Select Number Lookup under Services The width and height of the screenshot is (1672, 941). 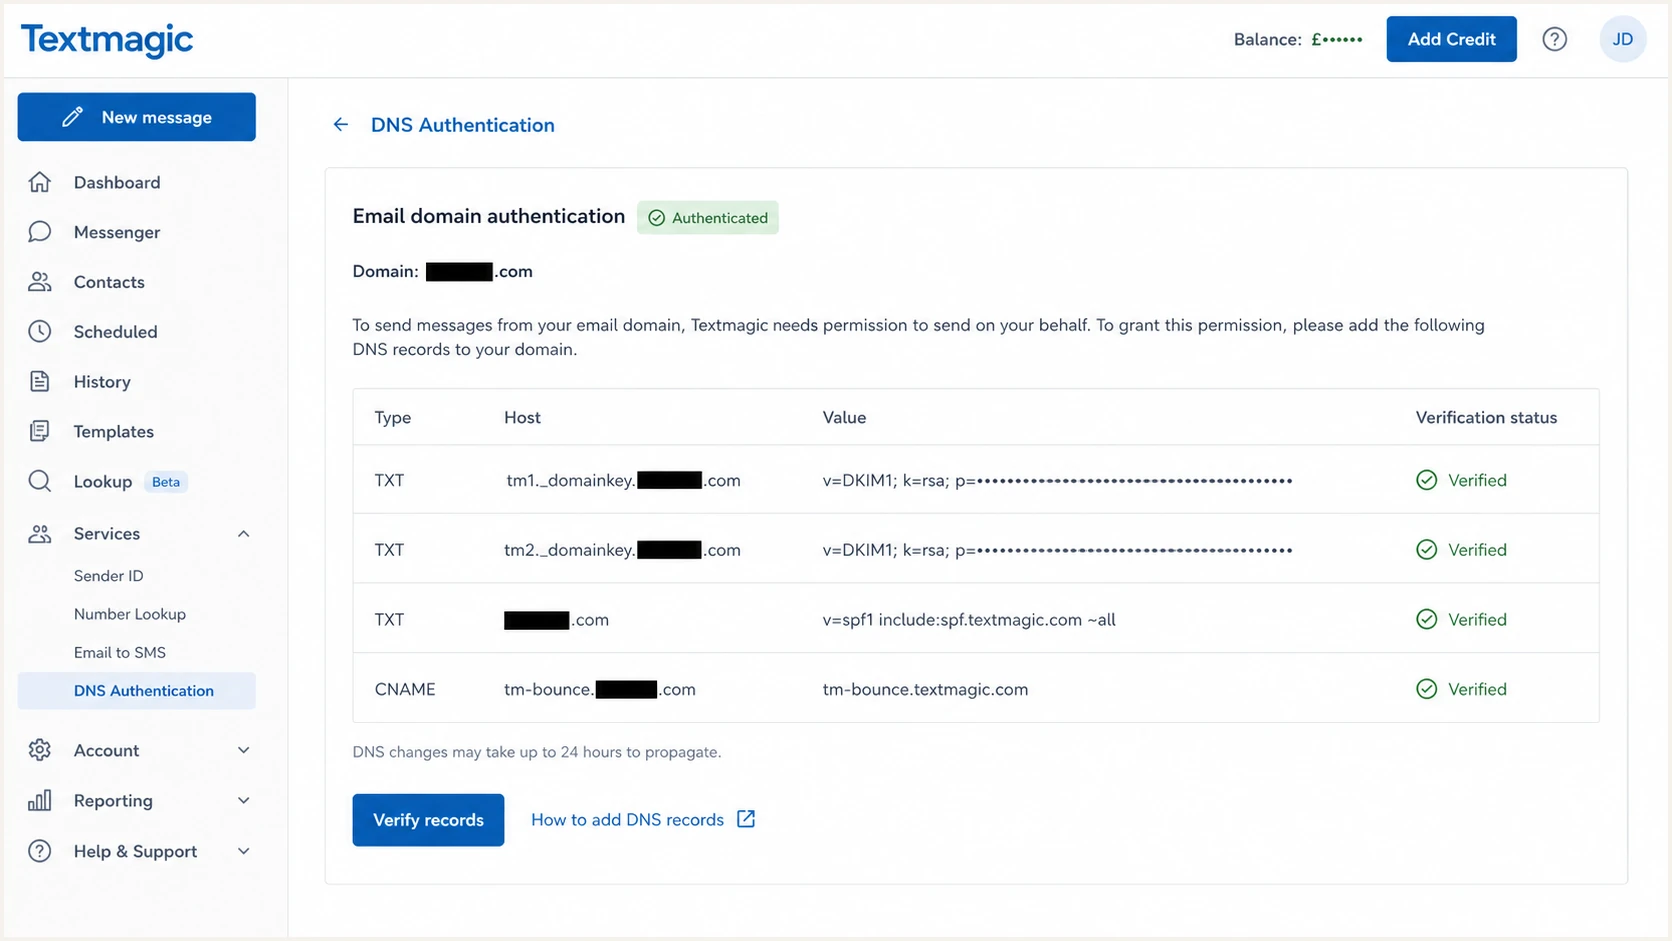pos(130,614)
